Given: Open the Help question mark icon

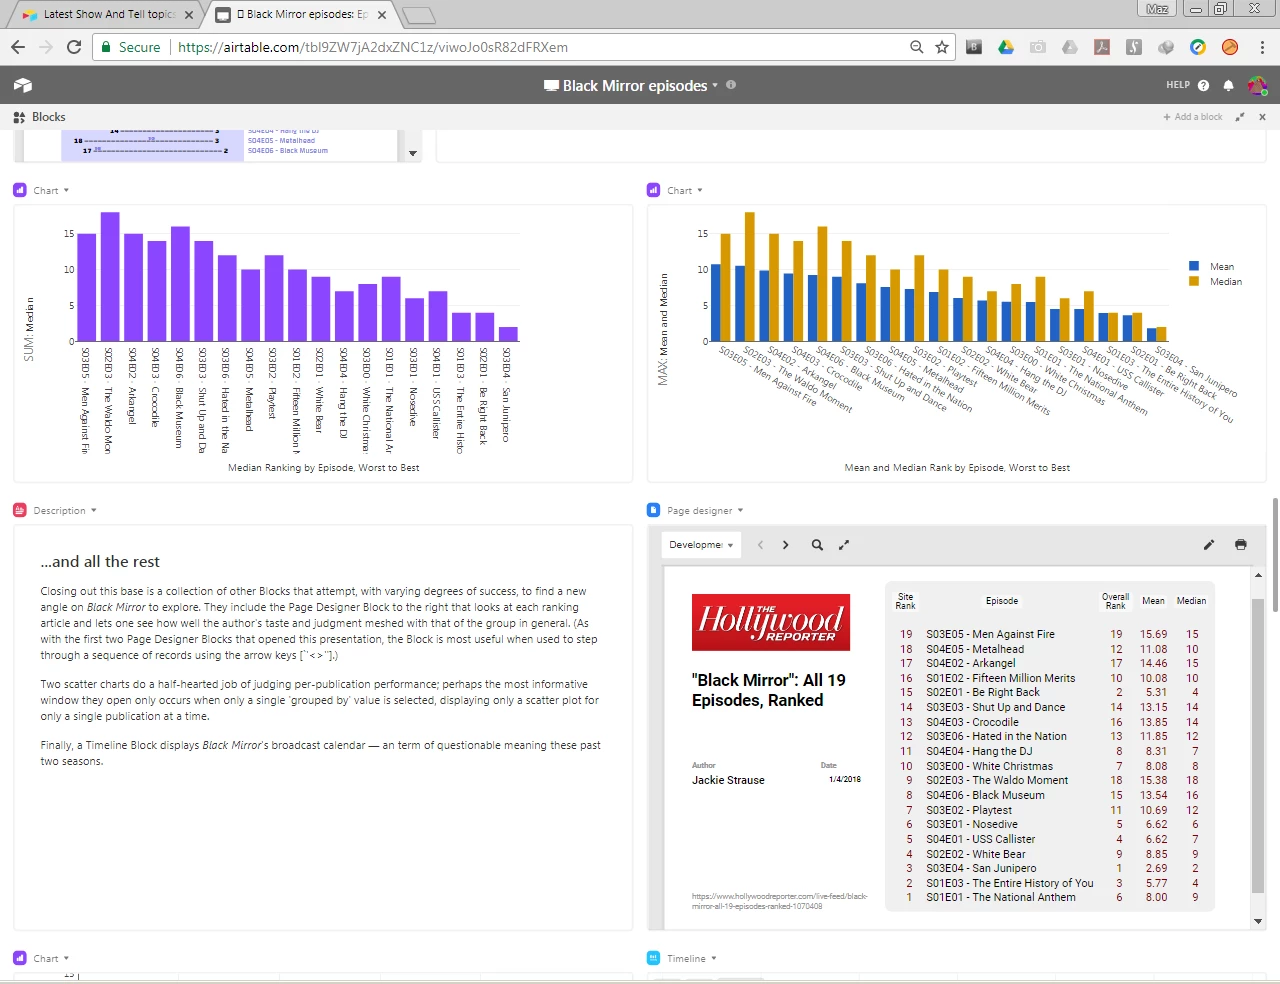Looking at the screenshot, I should point(1203,86).
